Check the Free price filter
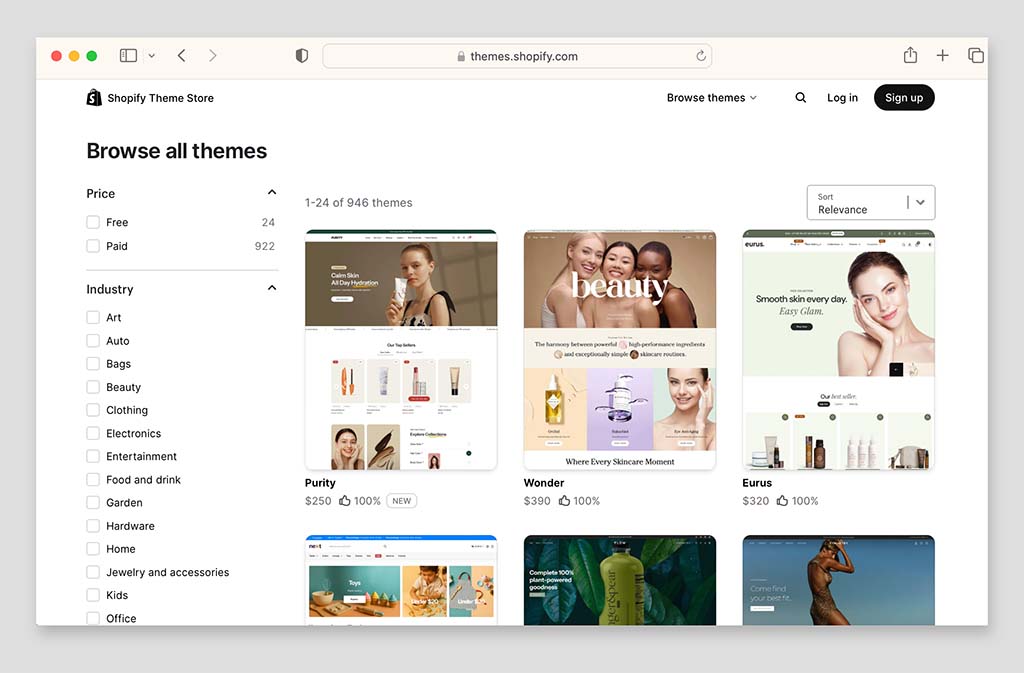Image resolution: width=1024 pixels, height=673 pixels. pos(93,222)
